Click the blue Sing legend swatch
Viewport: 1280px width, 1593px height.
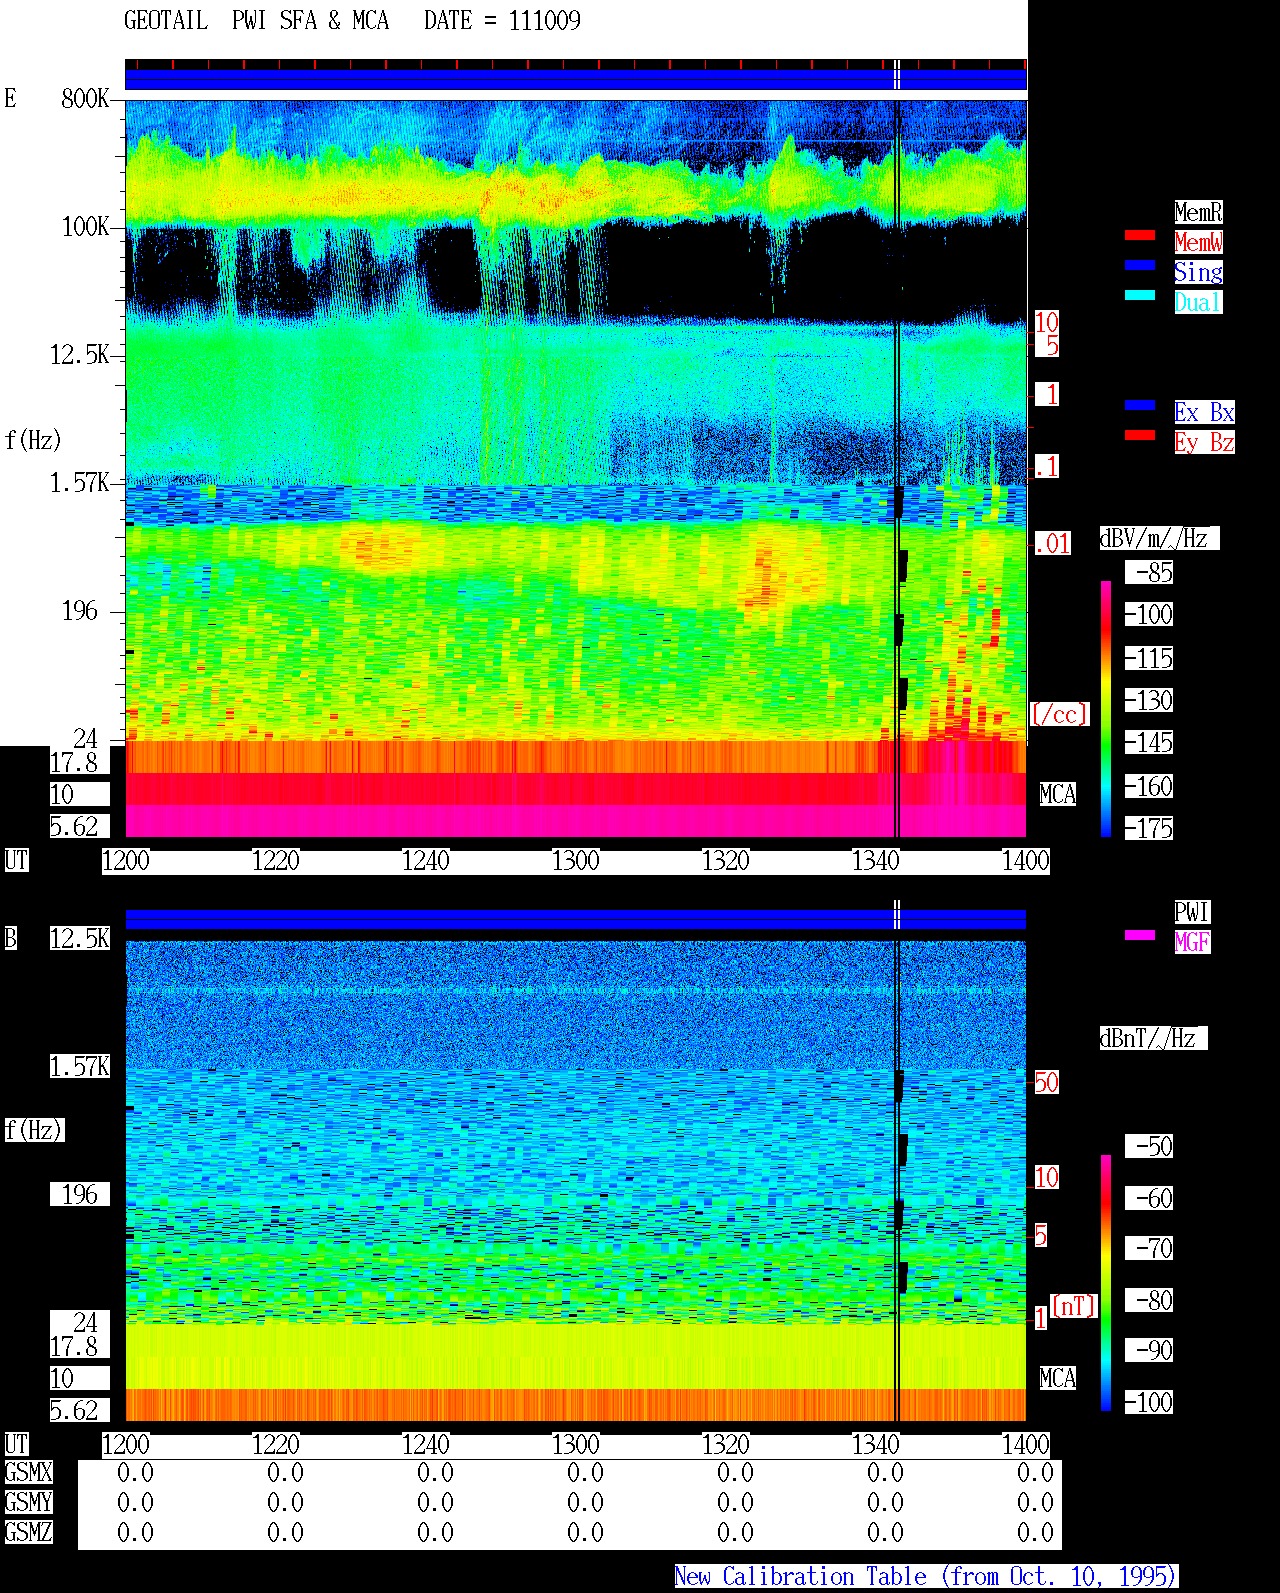pos(1140,265)
